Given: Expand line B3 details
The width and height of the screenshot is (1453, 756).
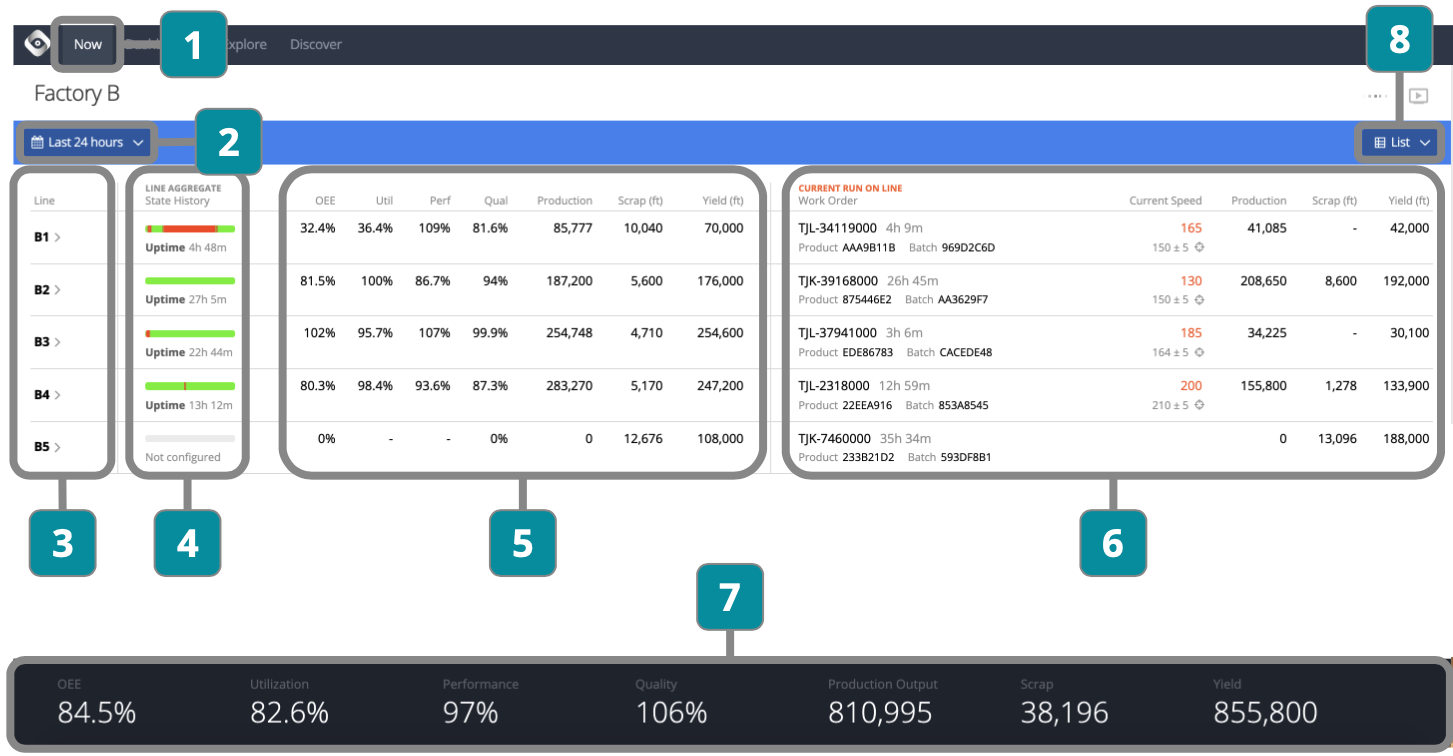Looking at the screenshot, I should 48,342.
